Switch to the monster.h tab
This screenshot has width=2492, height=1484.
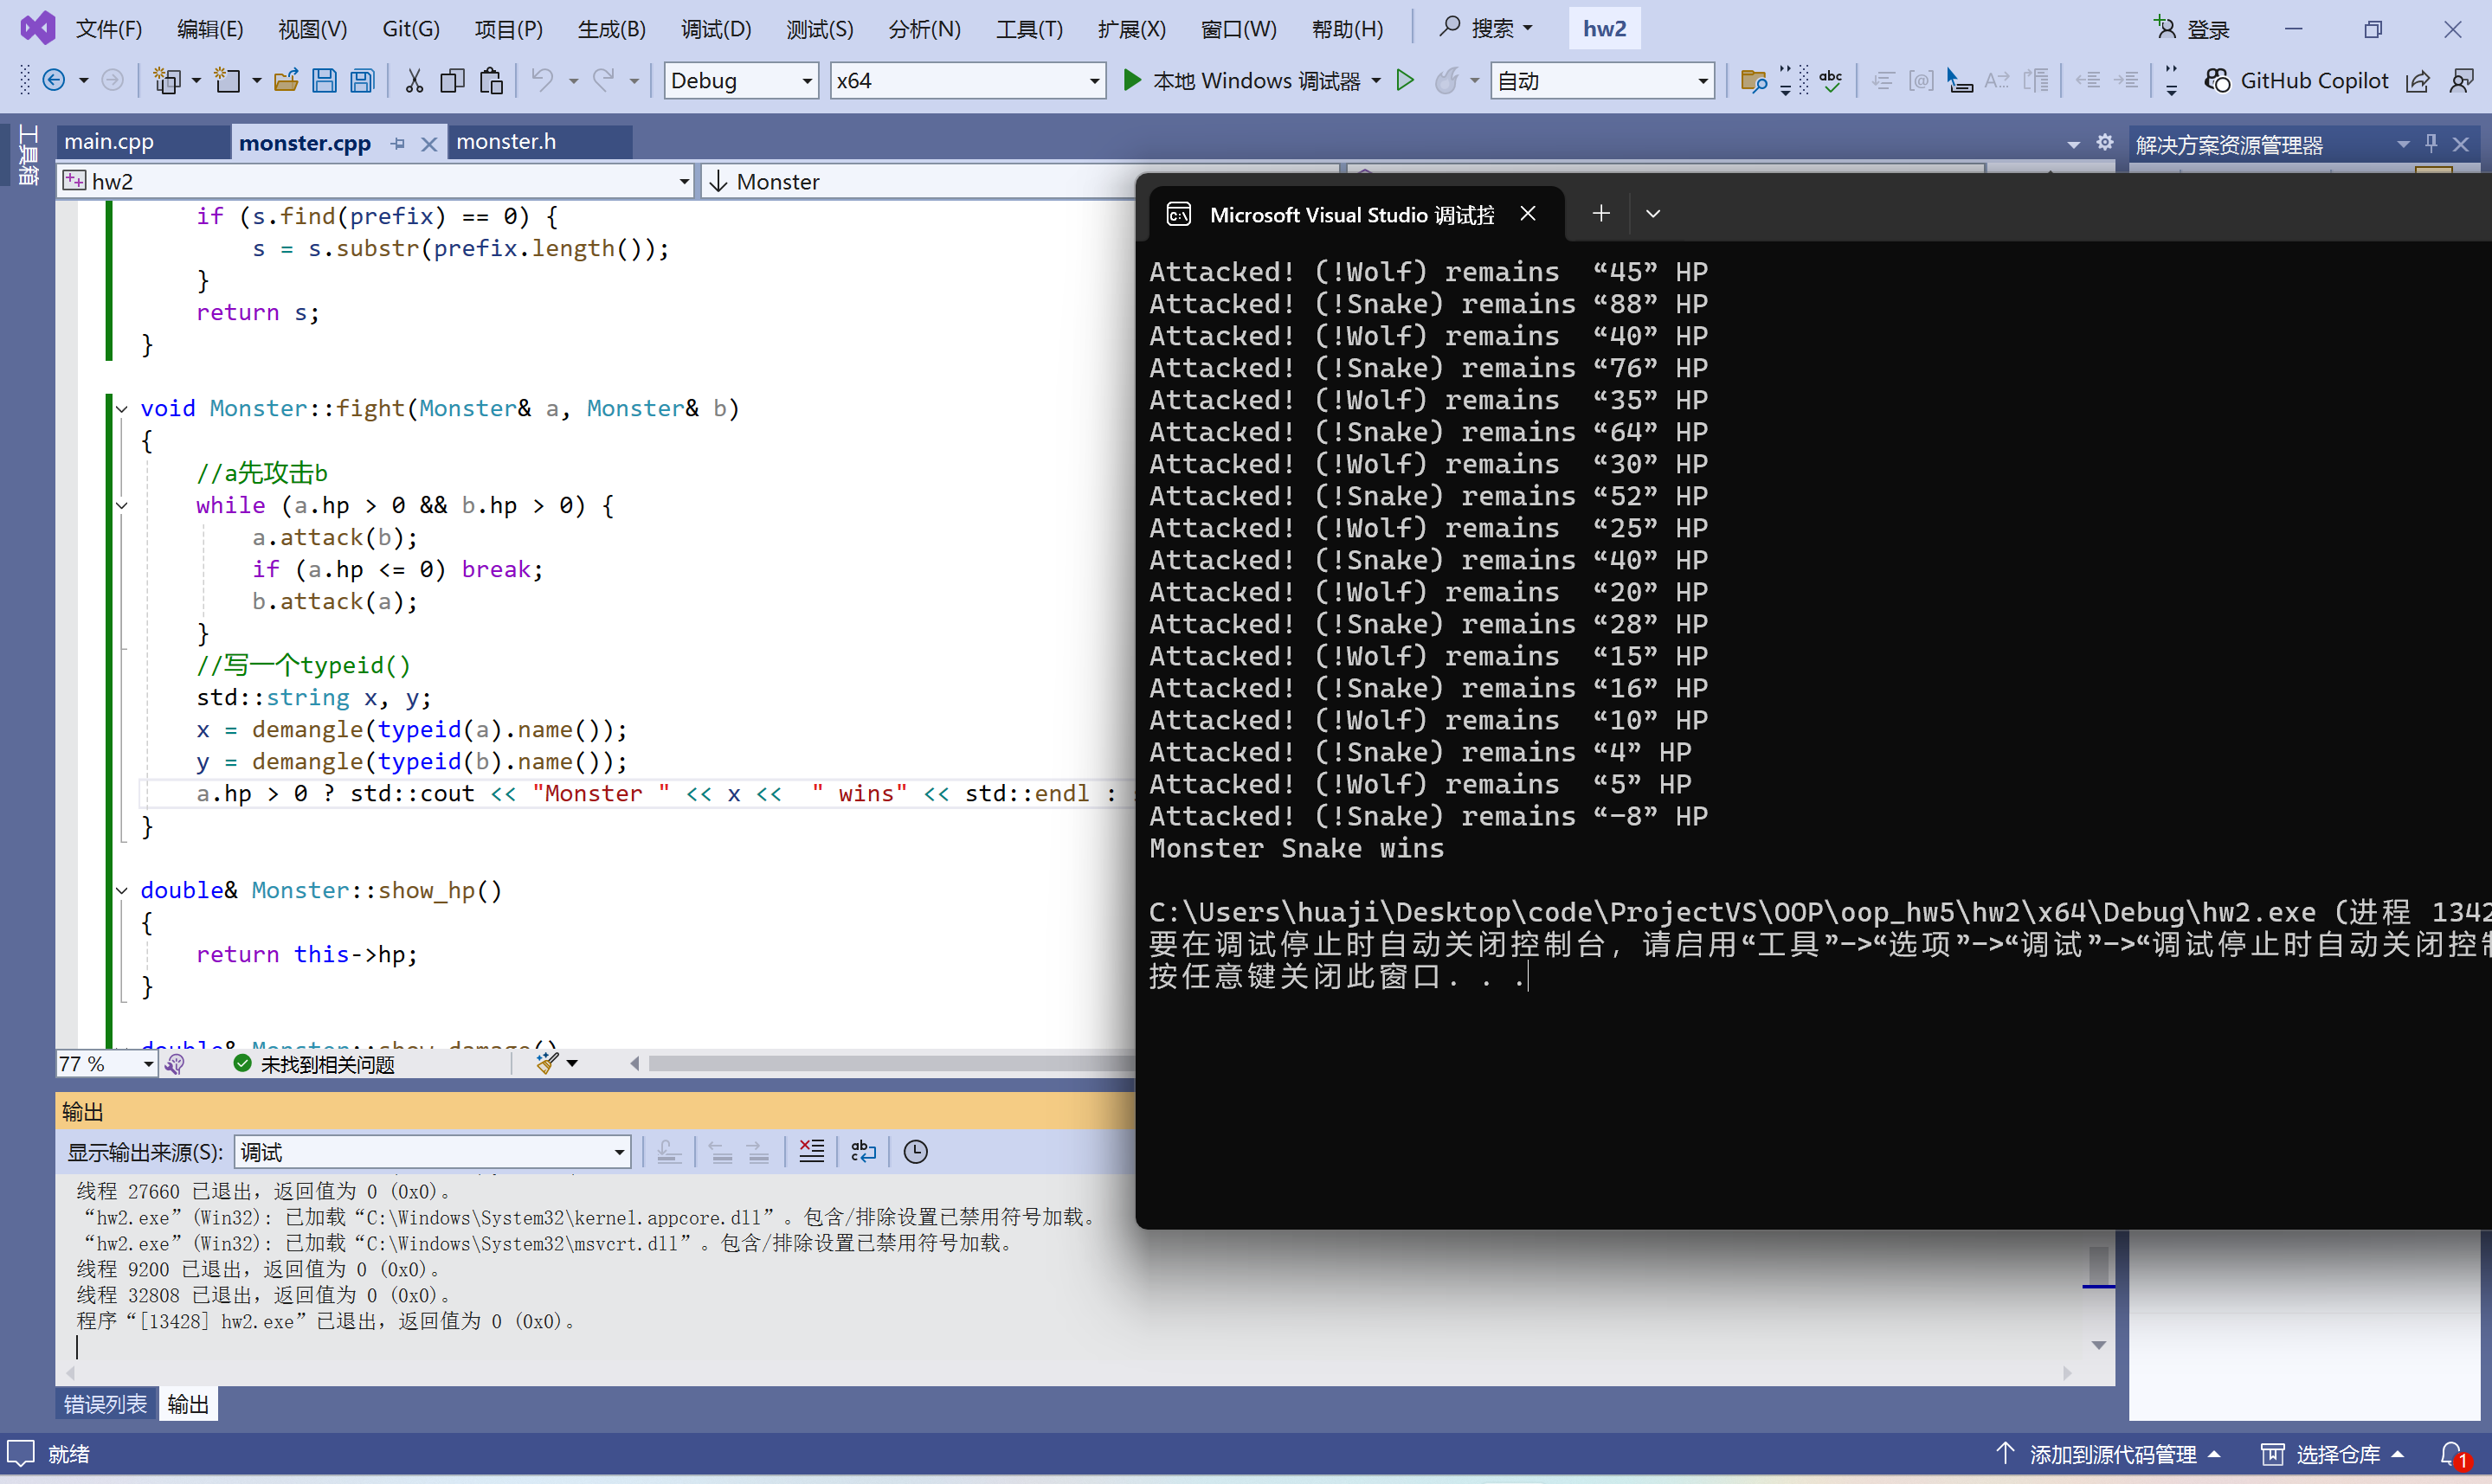pos(506,142)
